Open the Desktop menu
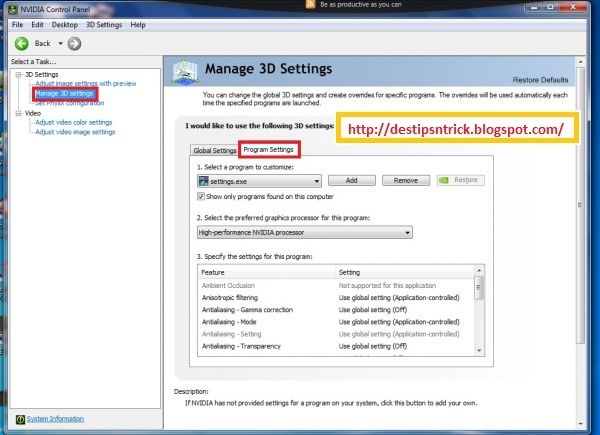Image resolution: width=600 pixels, height=435 pixels. tap(65, 25)
